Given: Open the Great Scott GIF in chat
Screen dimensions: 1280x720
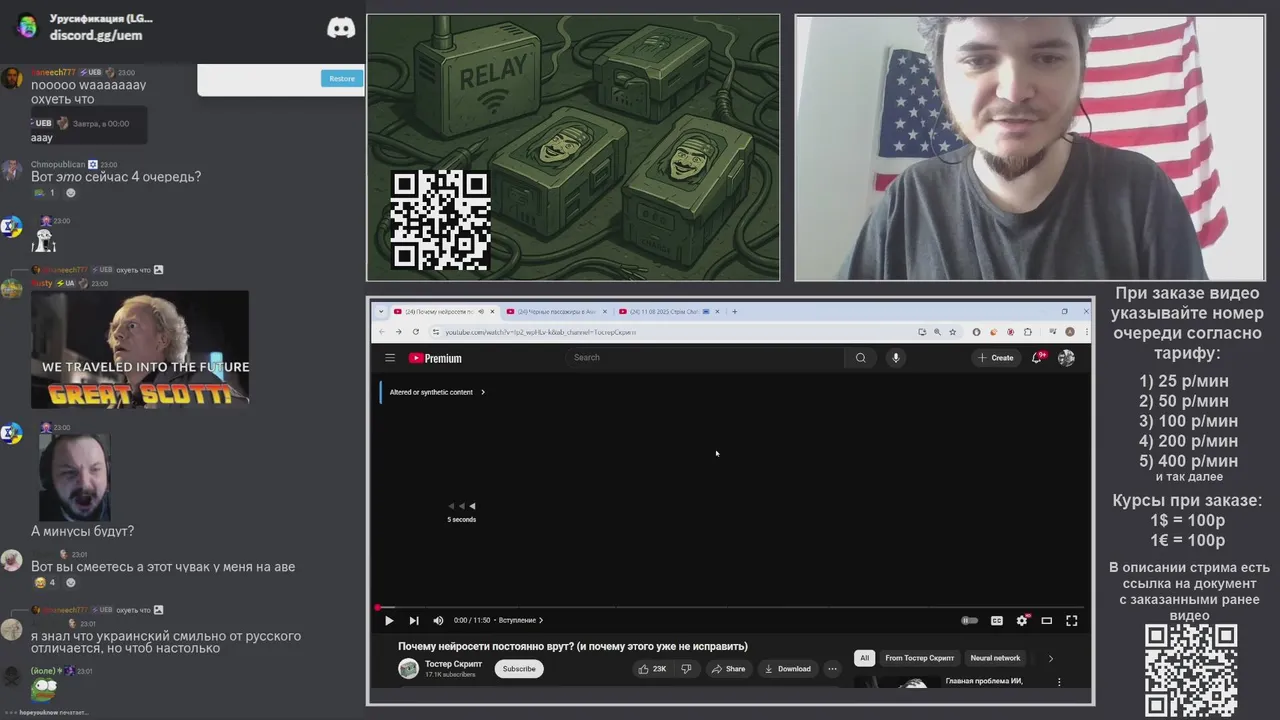Looking at the screenshot, I should click(140, 350).
